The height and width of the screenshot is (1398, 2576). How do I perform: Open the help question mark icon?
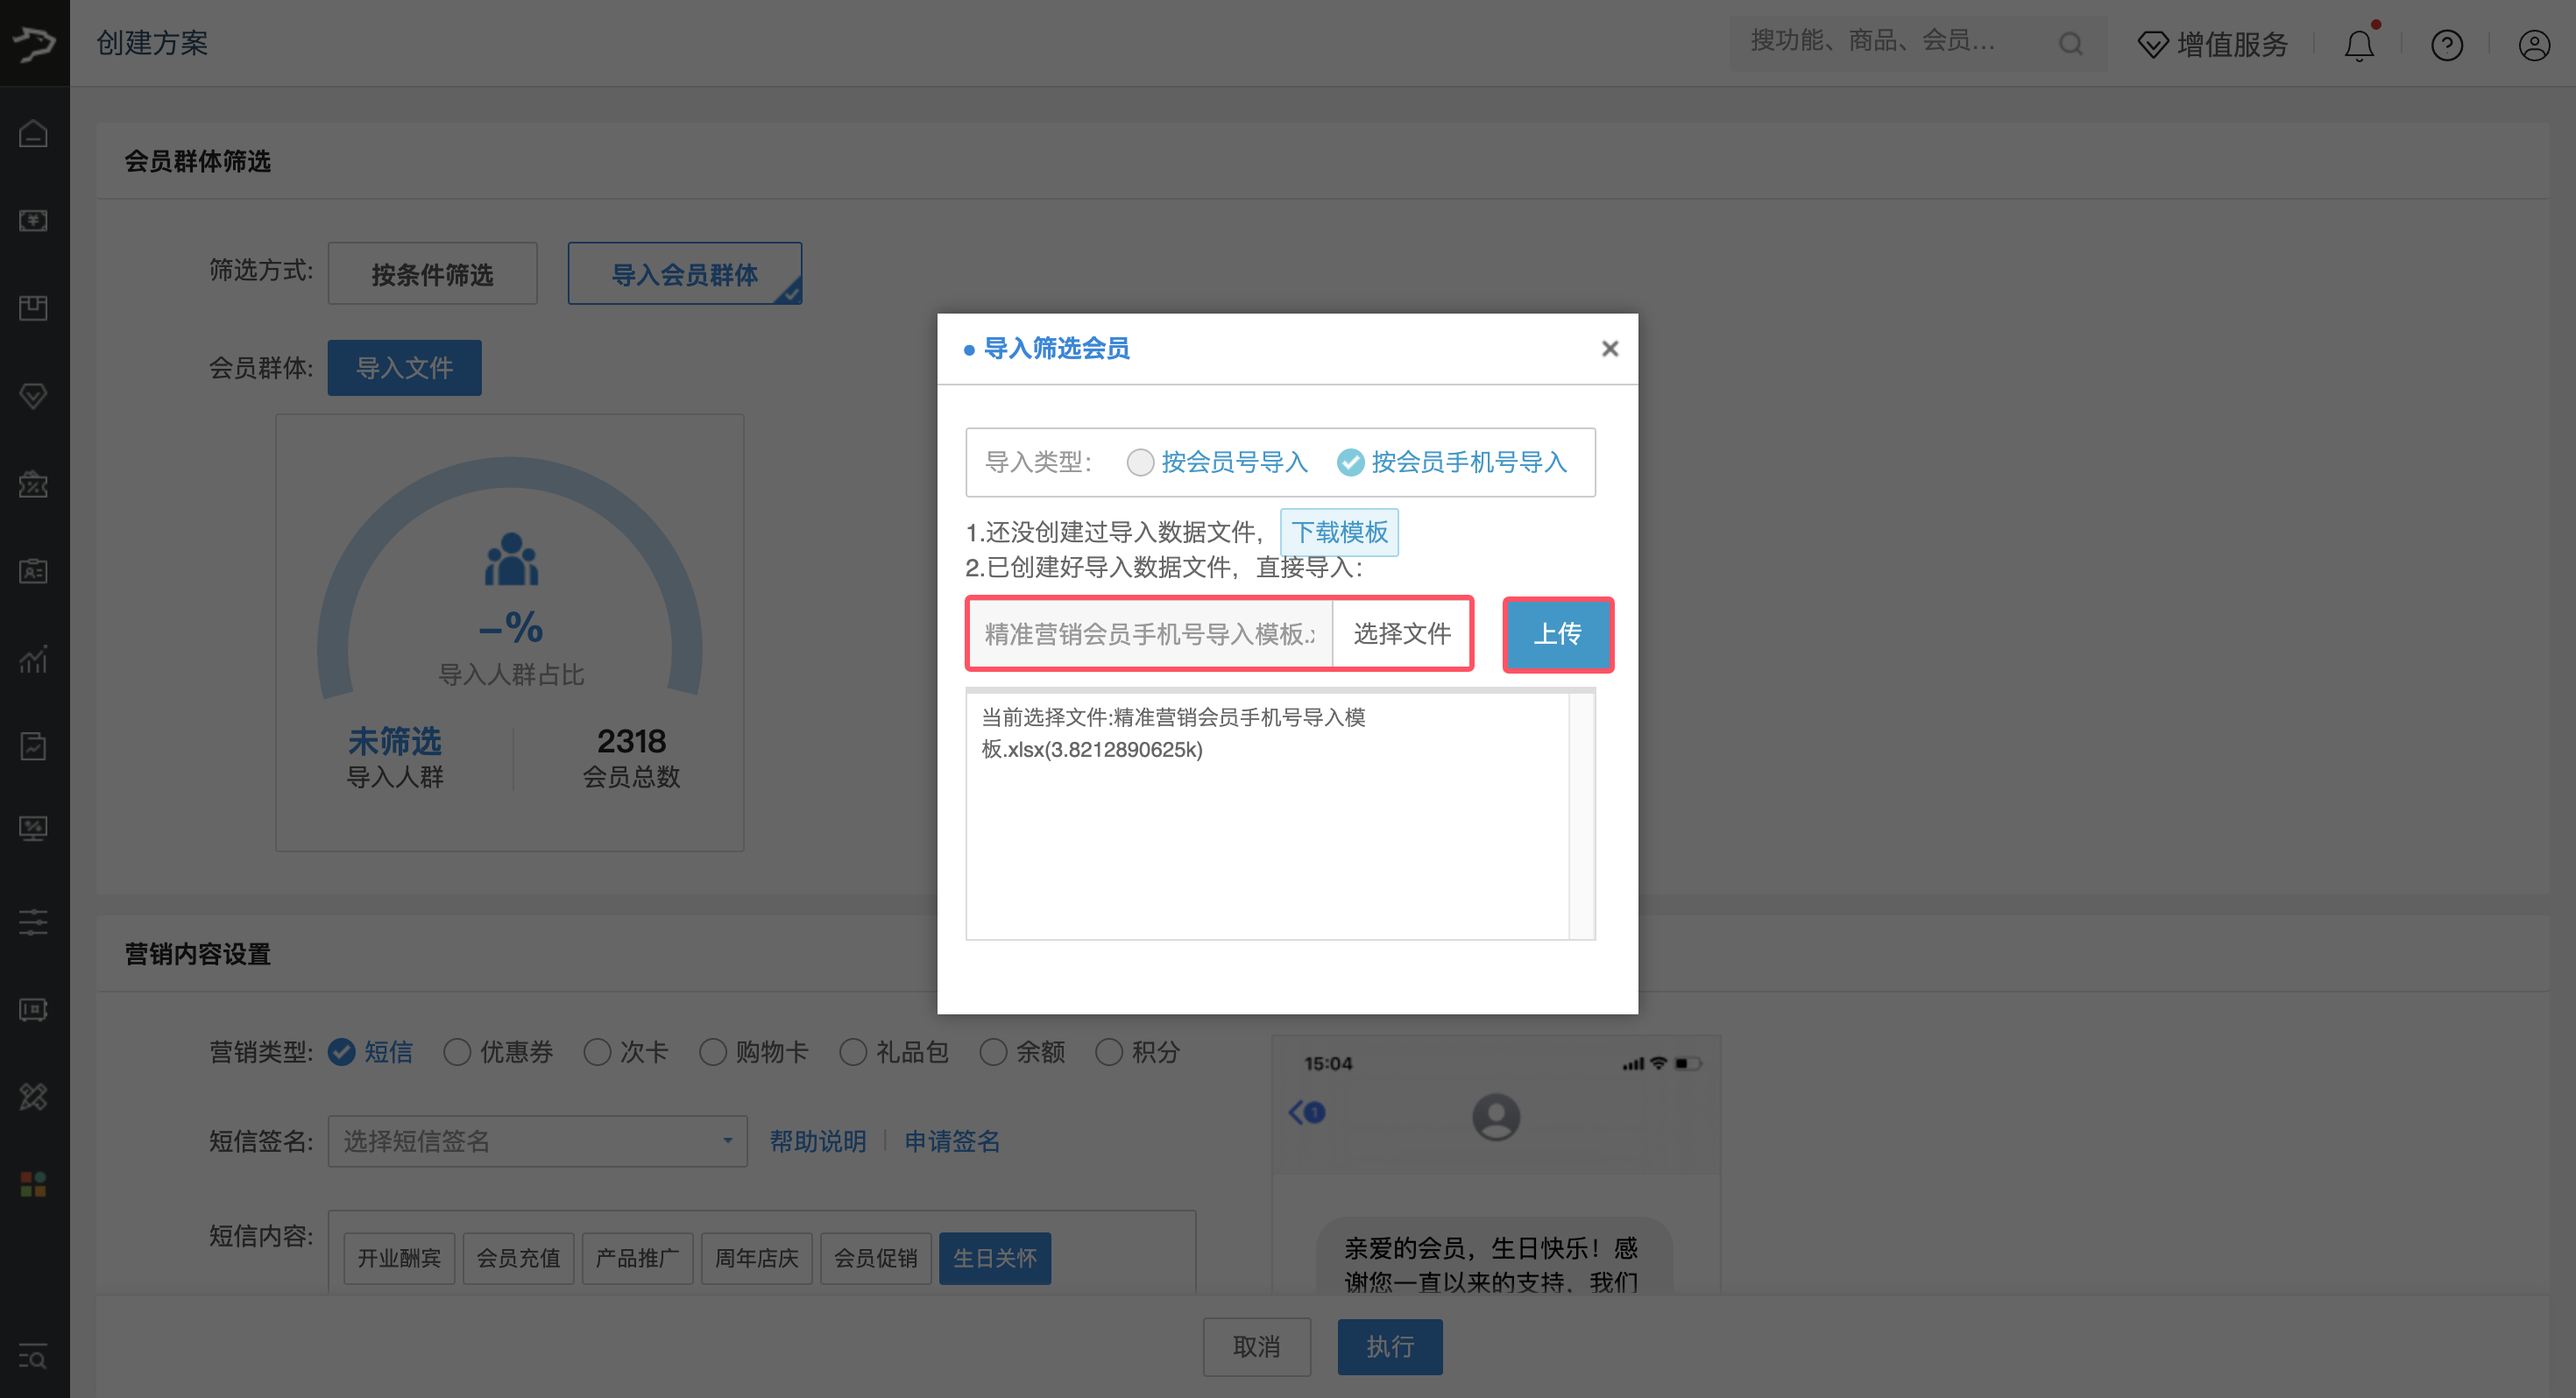coord(2446,45)
